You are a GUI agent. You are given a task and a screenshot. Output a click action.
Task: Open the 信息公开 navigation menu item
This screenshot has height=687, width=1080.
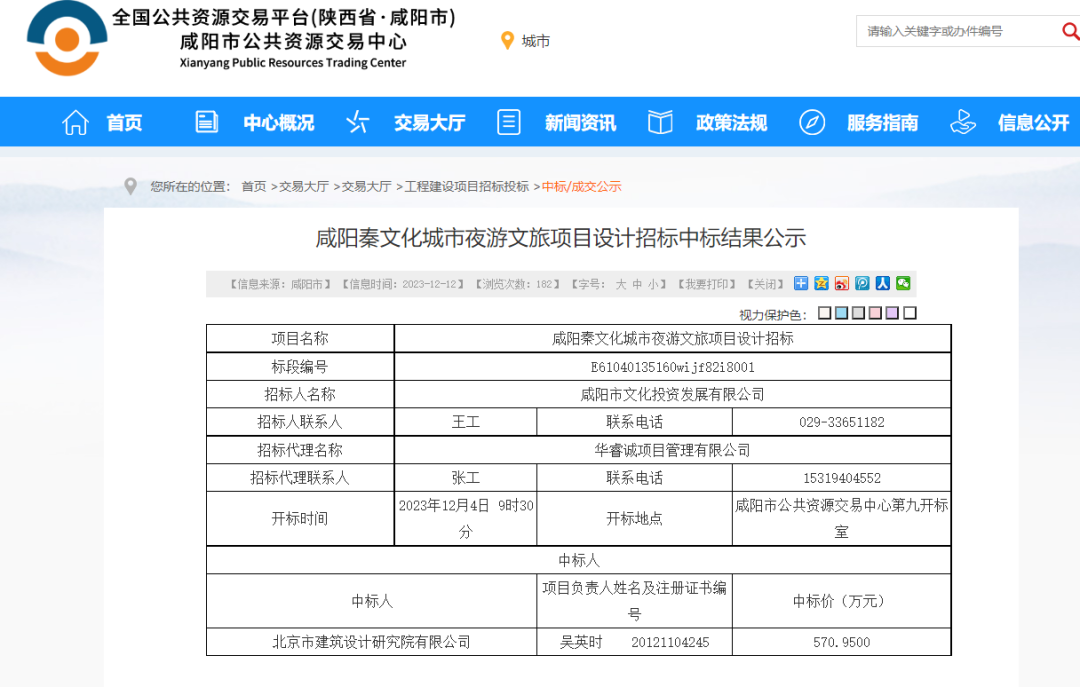(x=1033, y=123)
